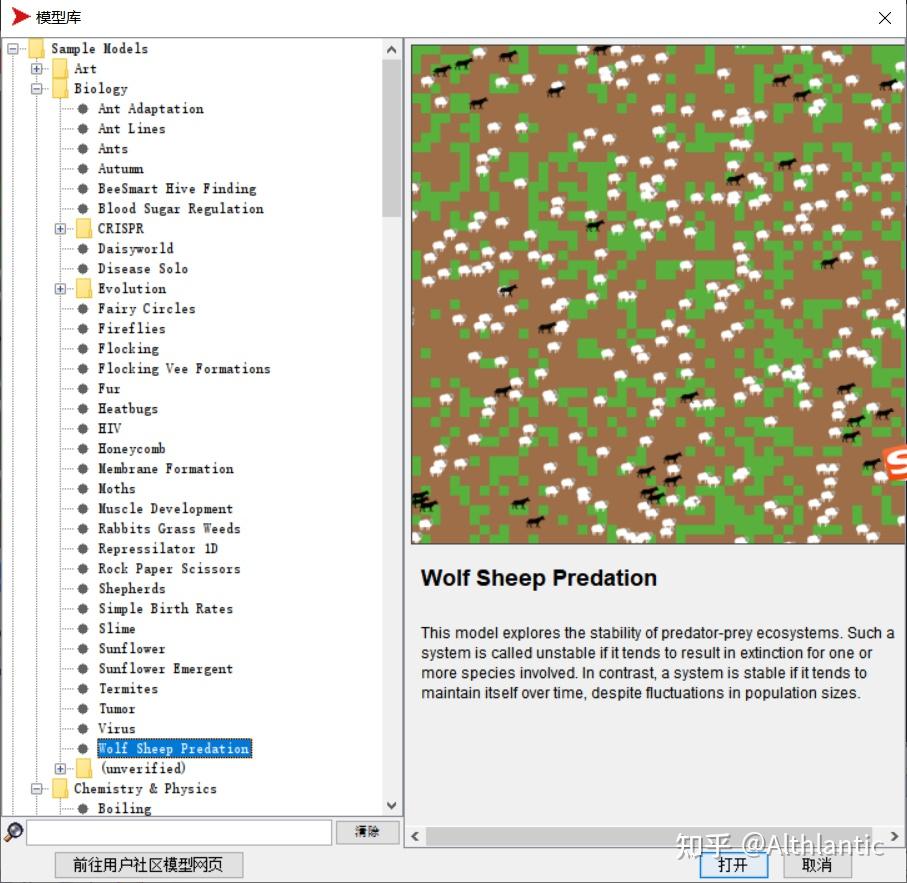This screenshot has height=883, width=907.
Task: Select the Termites model
Action: [x=128, y=689]
